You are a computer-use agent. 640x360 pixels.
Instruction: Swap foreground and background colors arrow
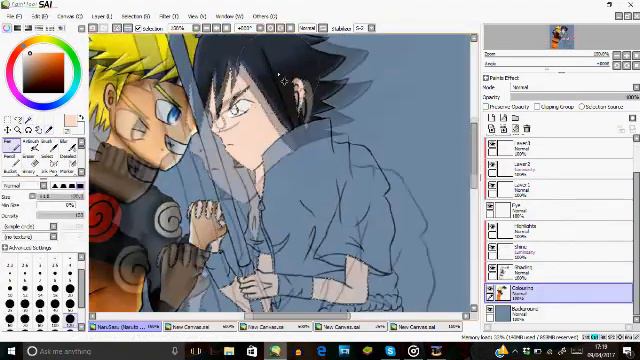(x=81, y=118)
